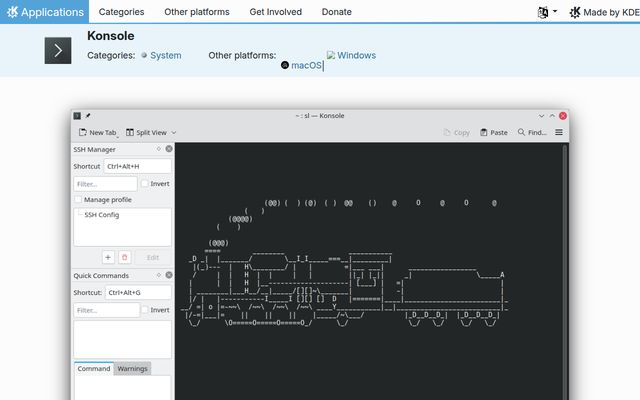
Task: Float the Quick Commands panel
Action: (x=159, y=275)
